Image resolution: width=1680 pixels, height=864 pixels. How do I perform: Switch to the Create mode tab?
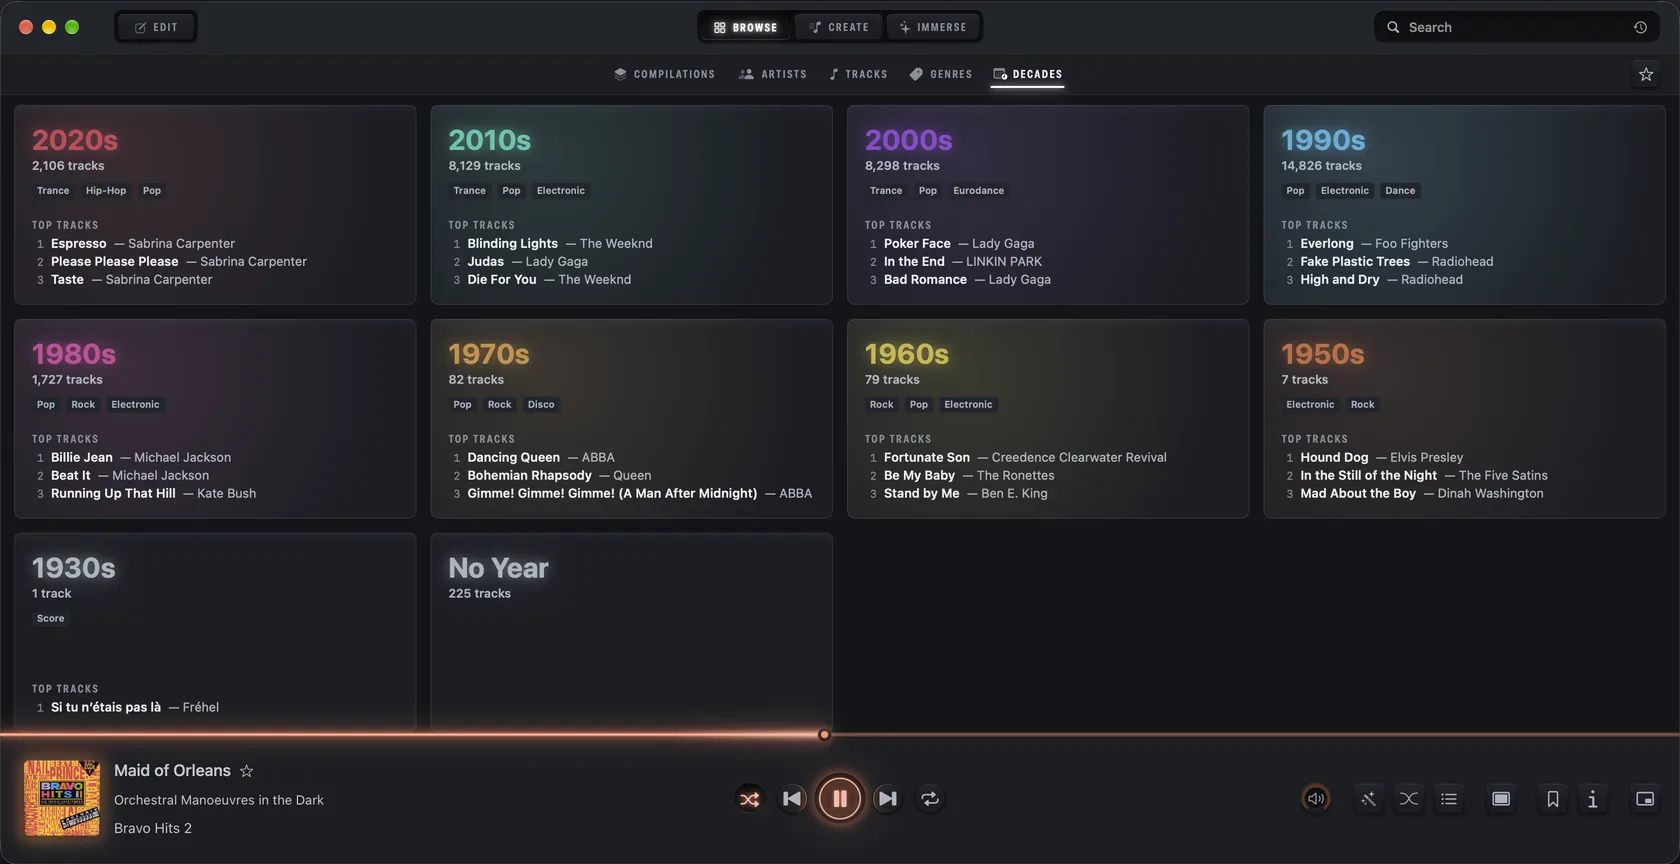[839, 27]
